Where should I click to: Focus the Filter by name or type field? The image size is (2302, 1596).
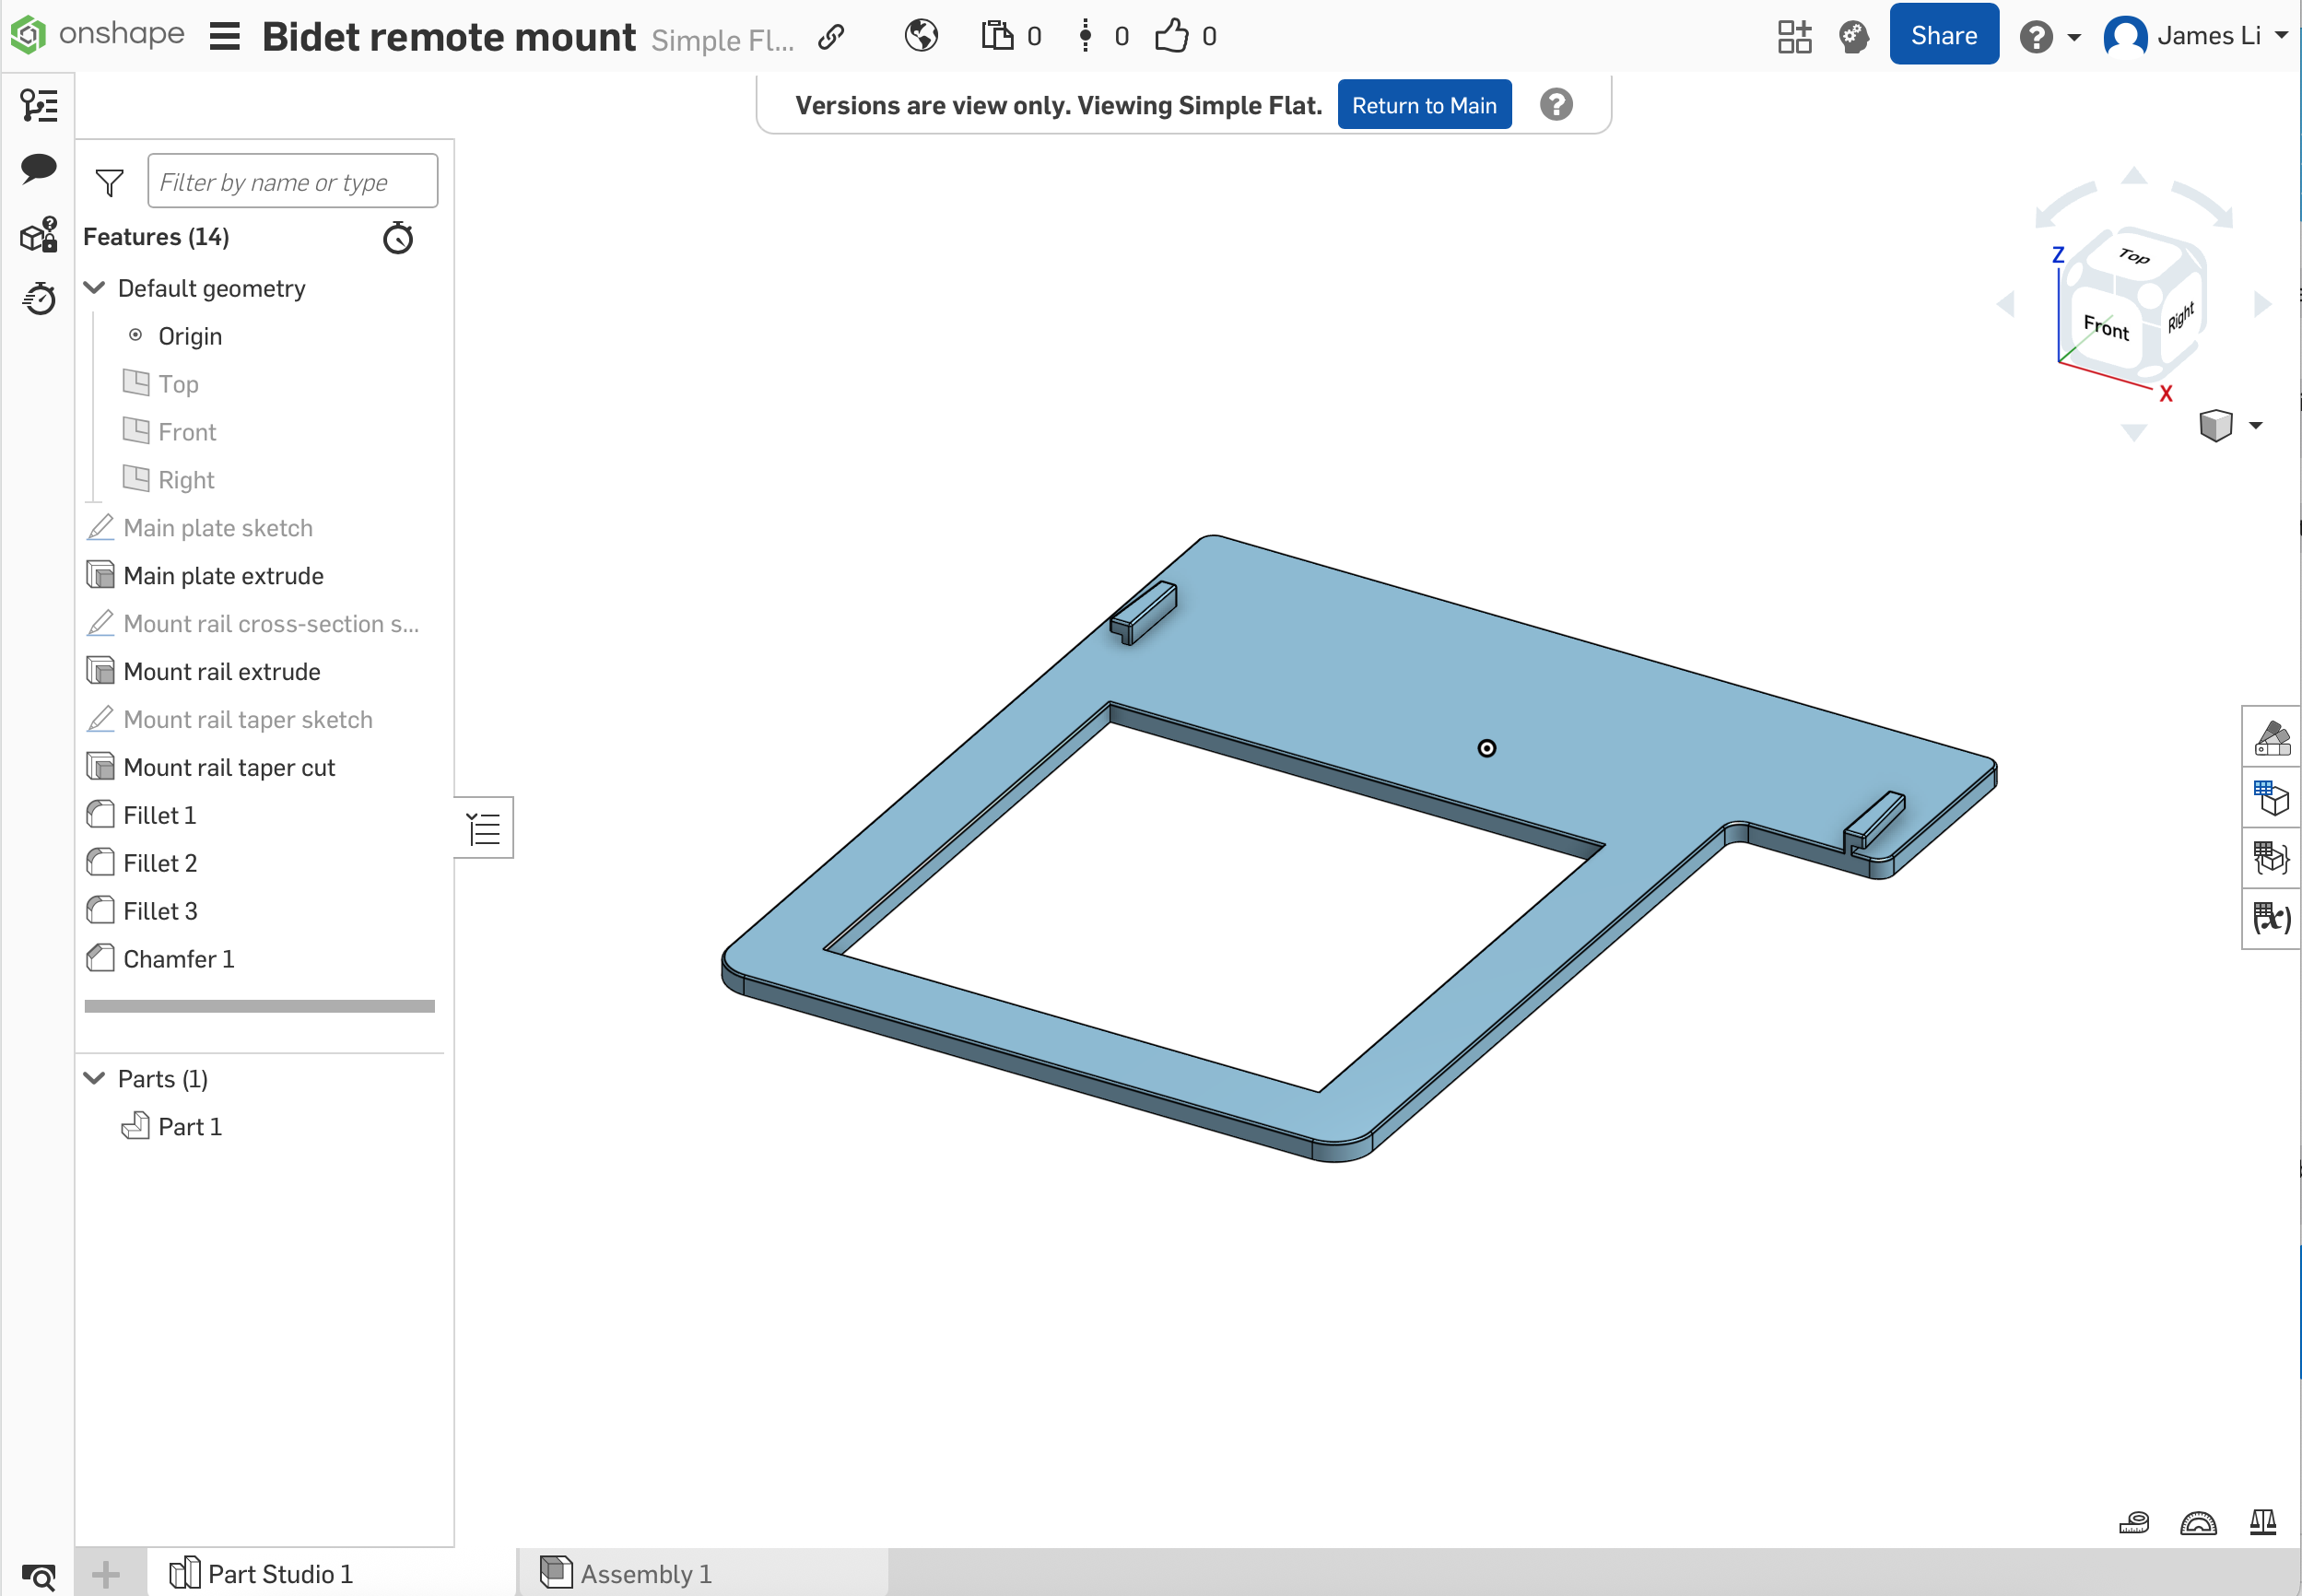[x=292, y=181]
